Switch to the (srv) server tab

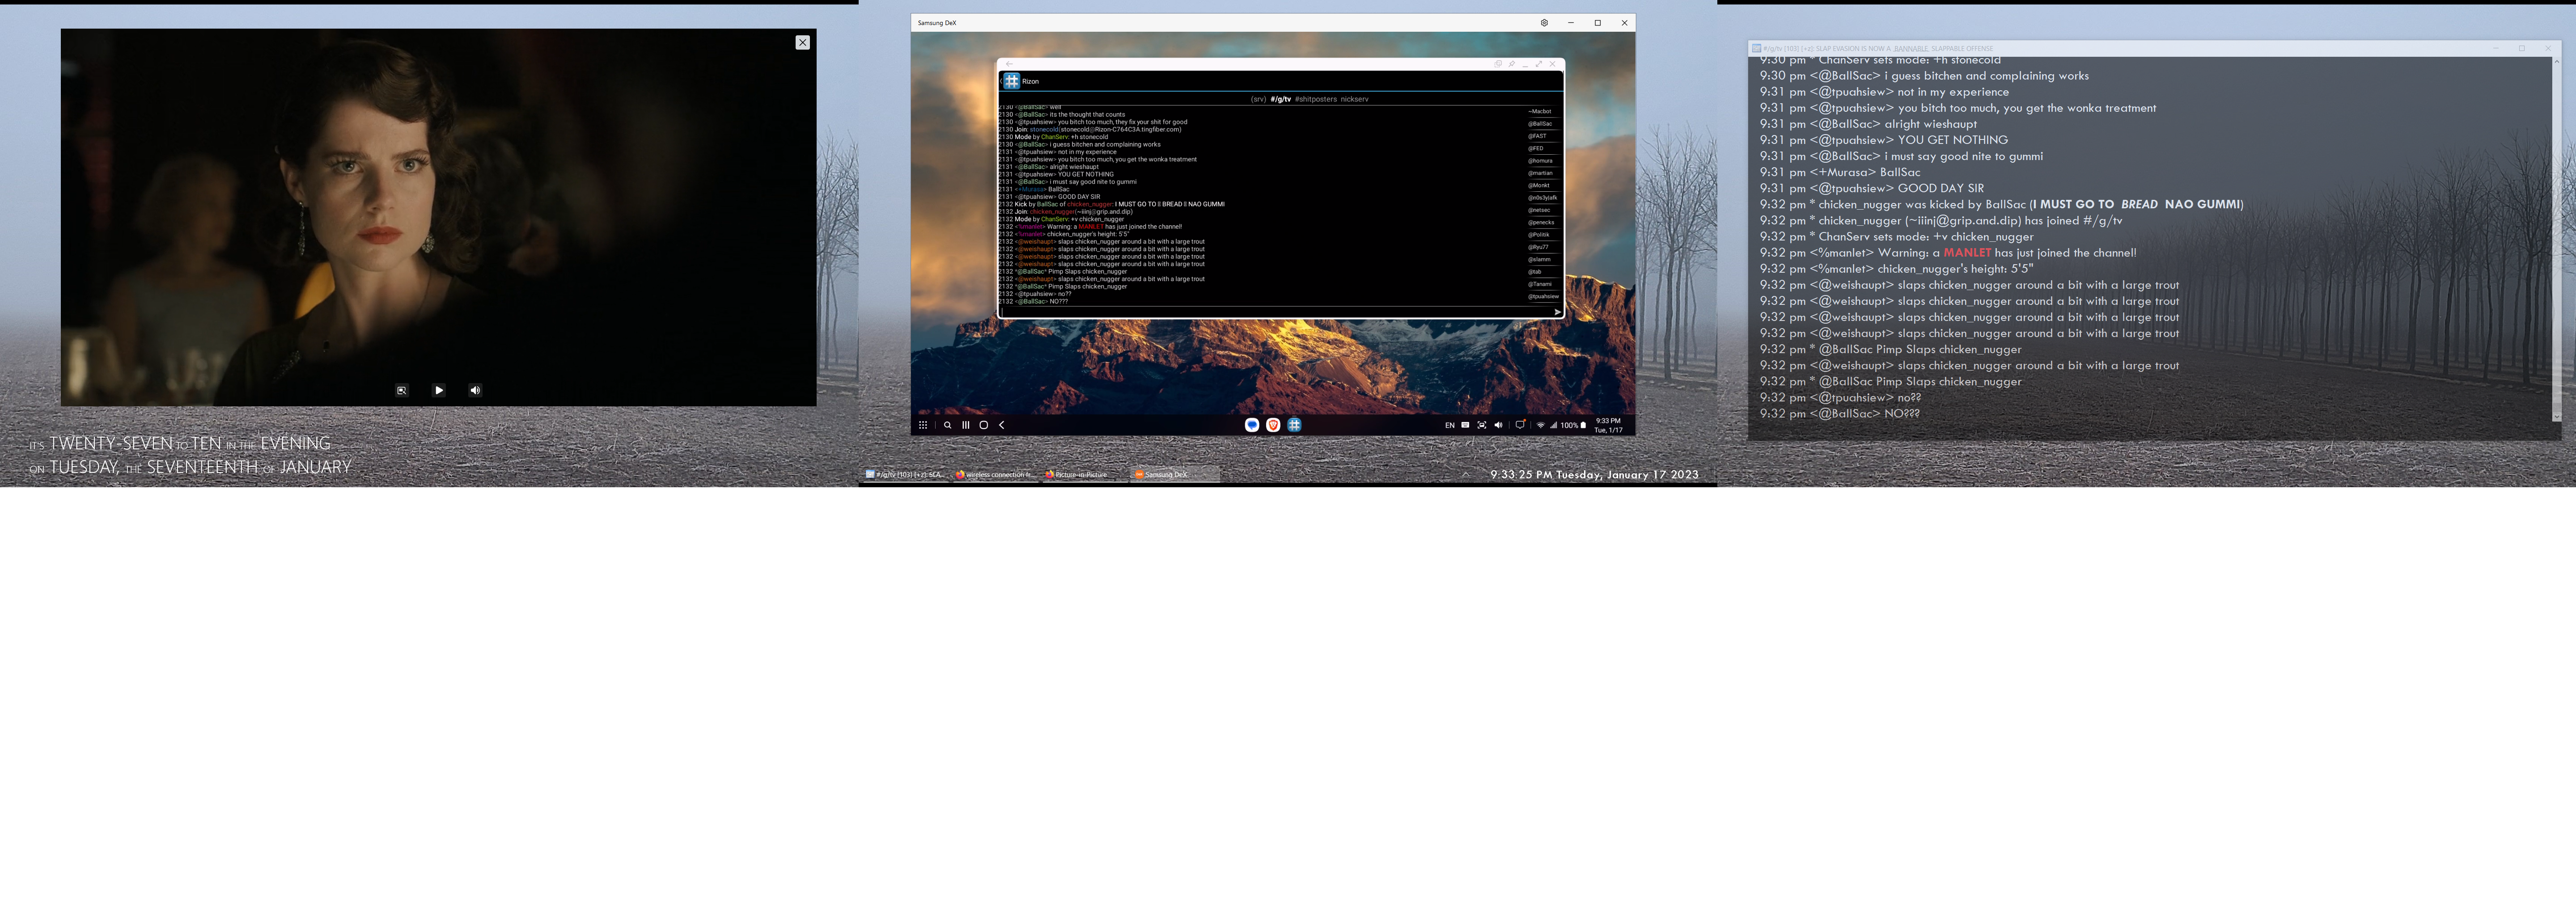pos(1258,99)
